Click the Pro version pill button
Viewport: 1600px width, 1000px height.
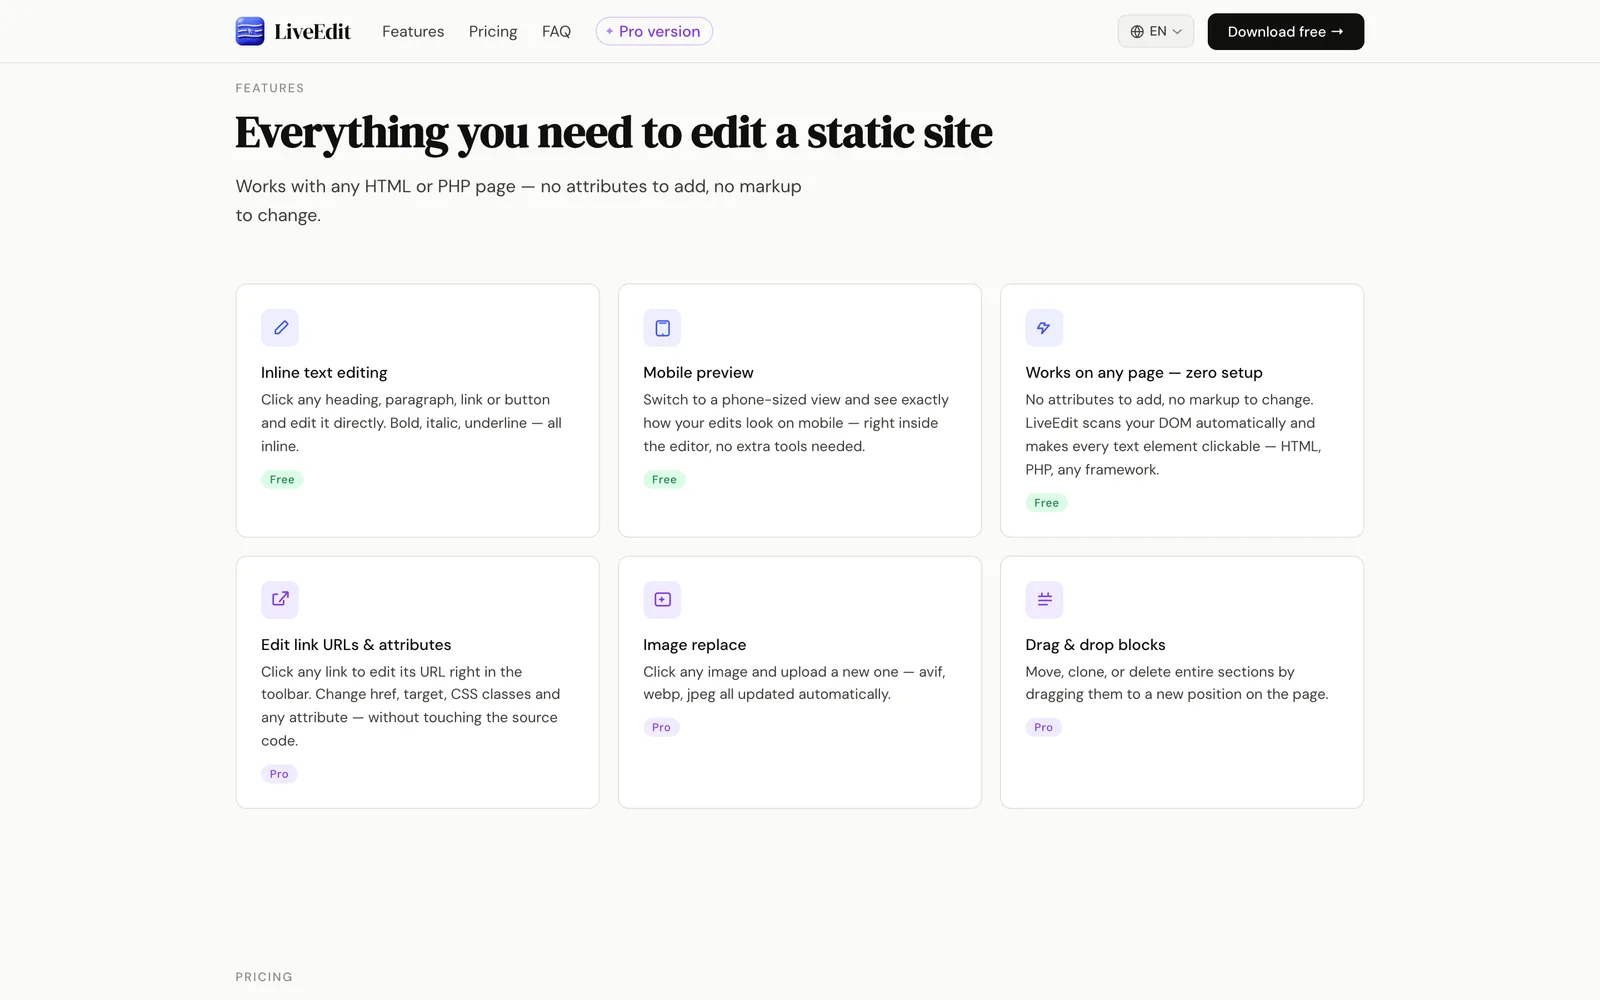[654, 31]
